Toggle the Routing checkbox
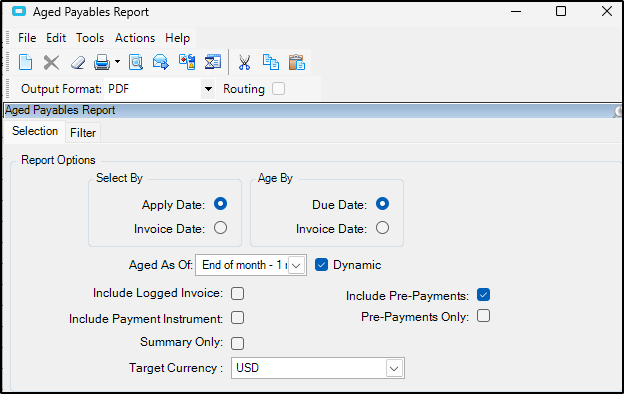Image resolution: width=624 pixels, height=394 pixels. (279, 88)
